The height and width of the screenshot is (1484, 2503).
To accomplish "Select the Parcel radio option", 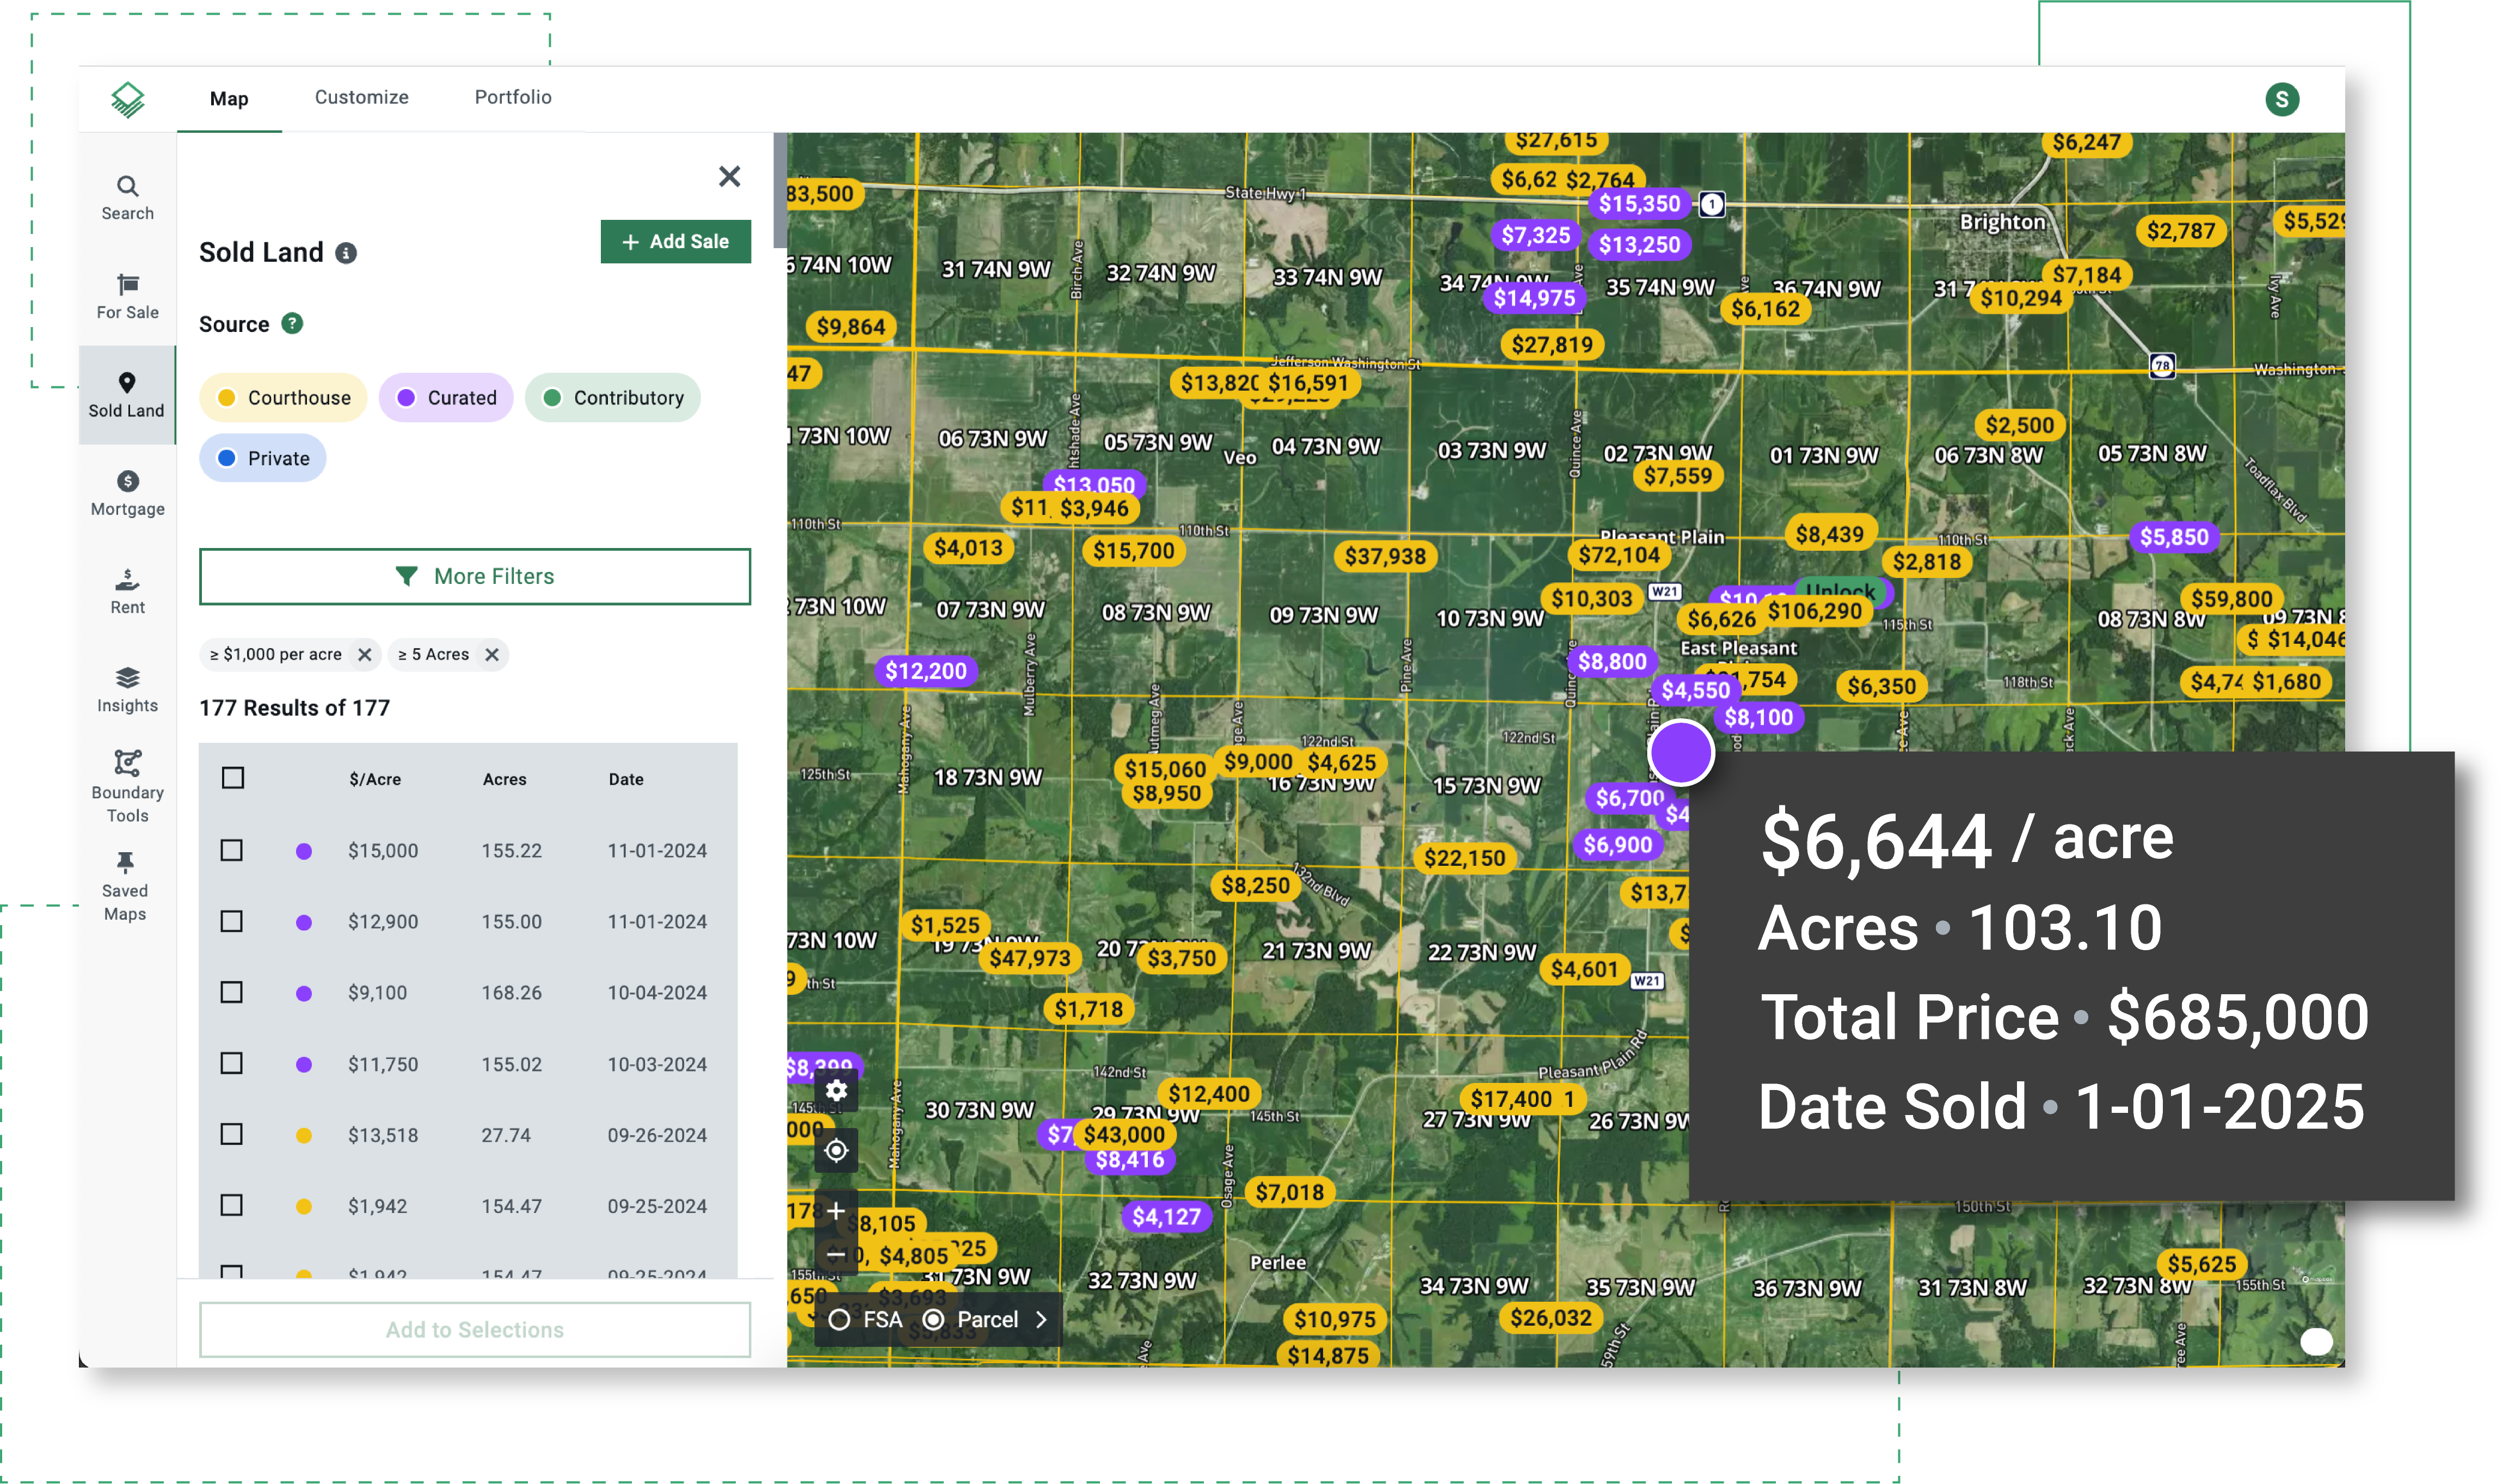I will pos(933,1320).
